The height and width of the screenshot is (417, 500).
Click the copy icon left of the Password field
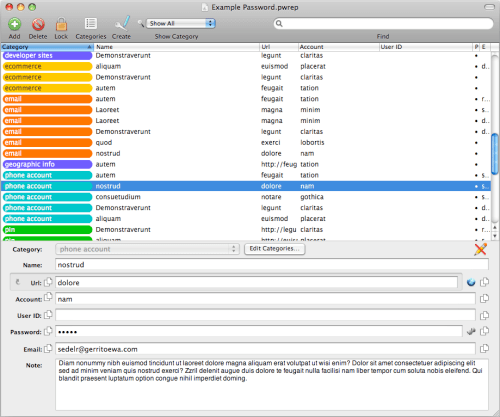pos(48,331)
